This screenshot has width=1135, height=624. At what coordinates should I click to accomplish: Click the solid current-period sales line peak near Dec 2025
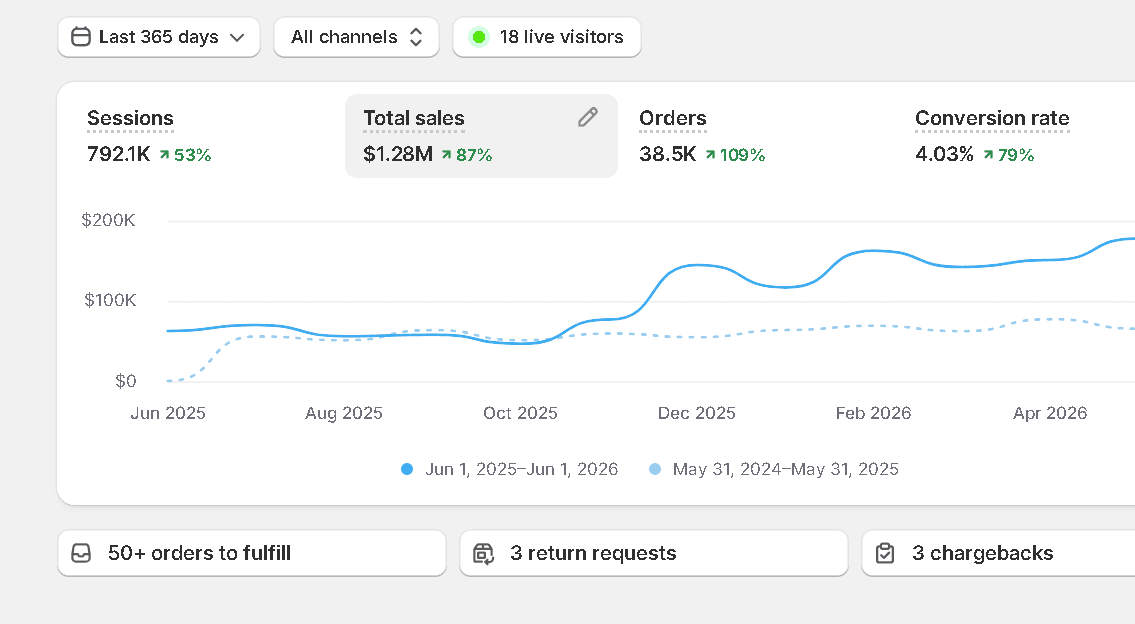point(696,266)
